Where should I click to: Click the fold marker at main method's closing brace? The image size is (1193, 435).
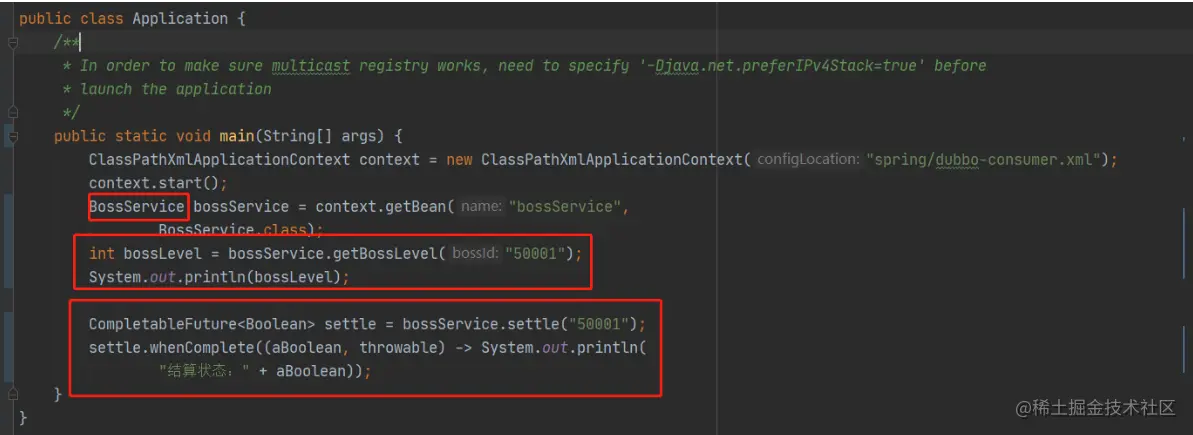(12, 395)
